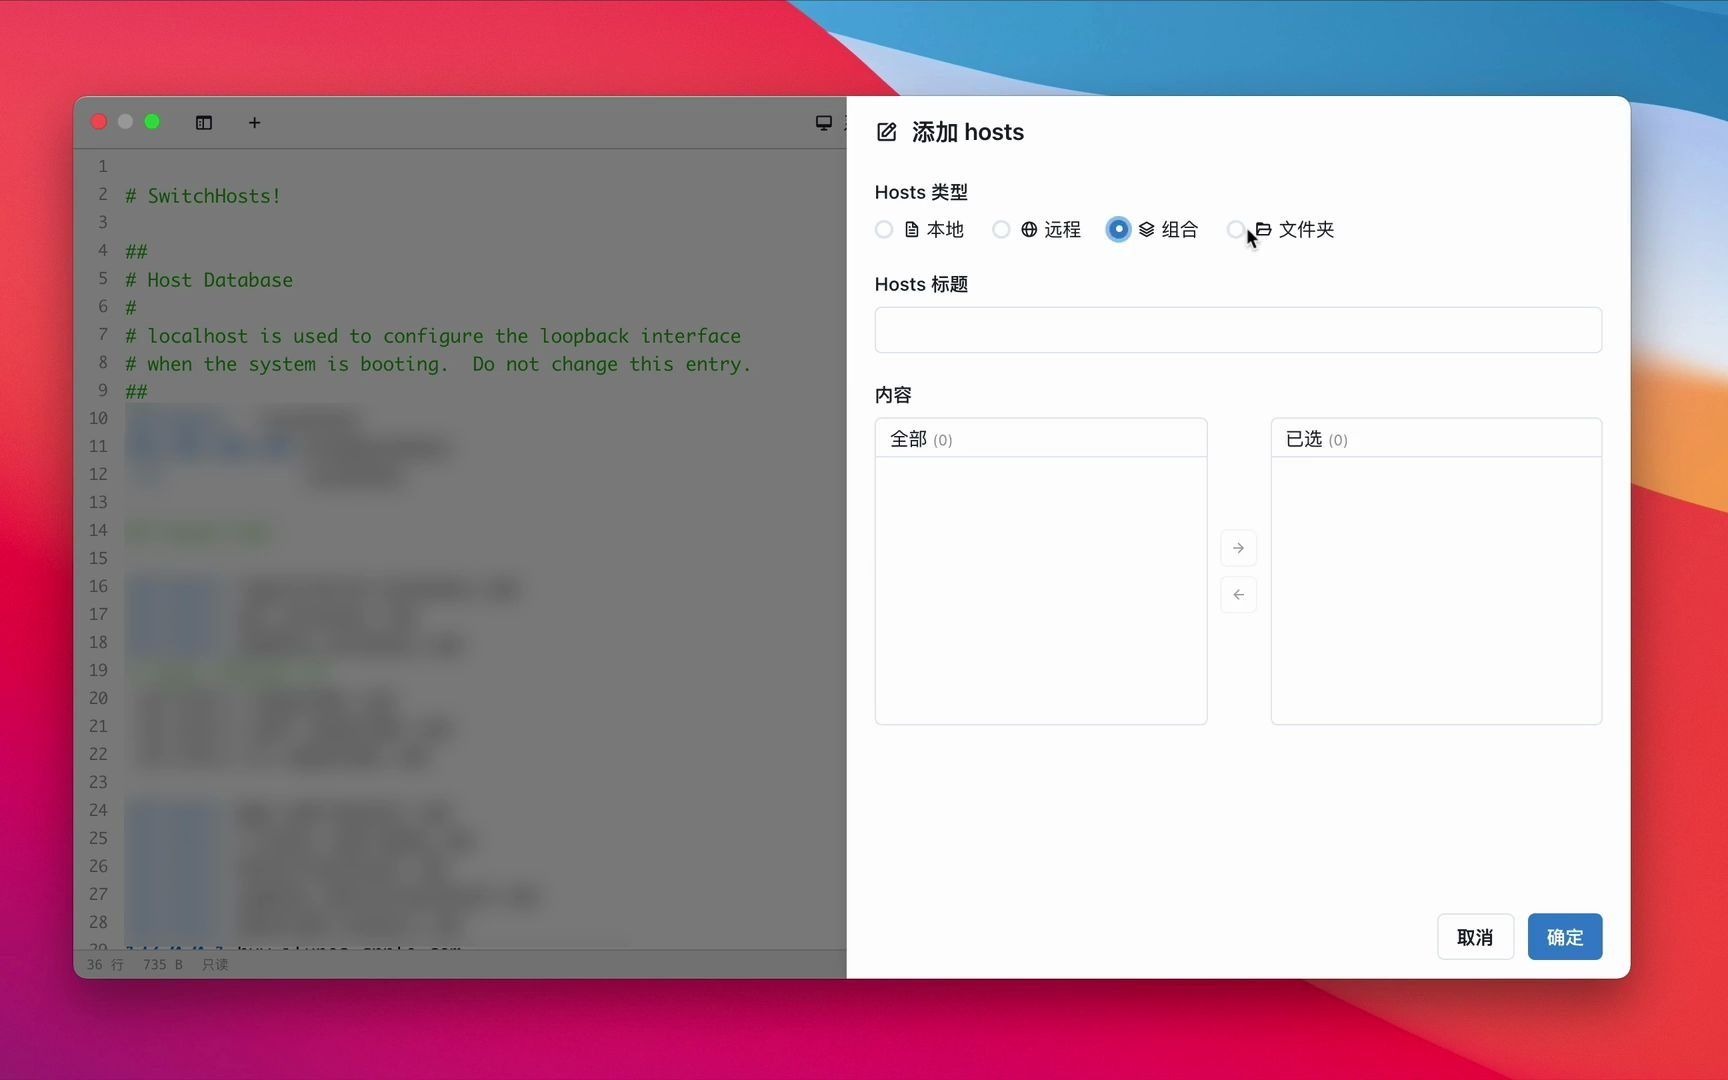Toggle the left sidebar panel icon

[x=204, y=123]
